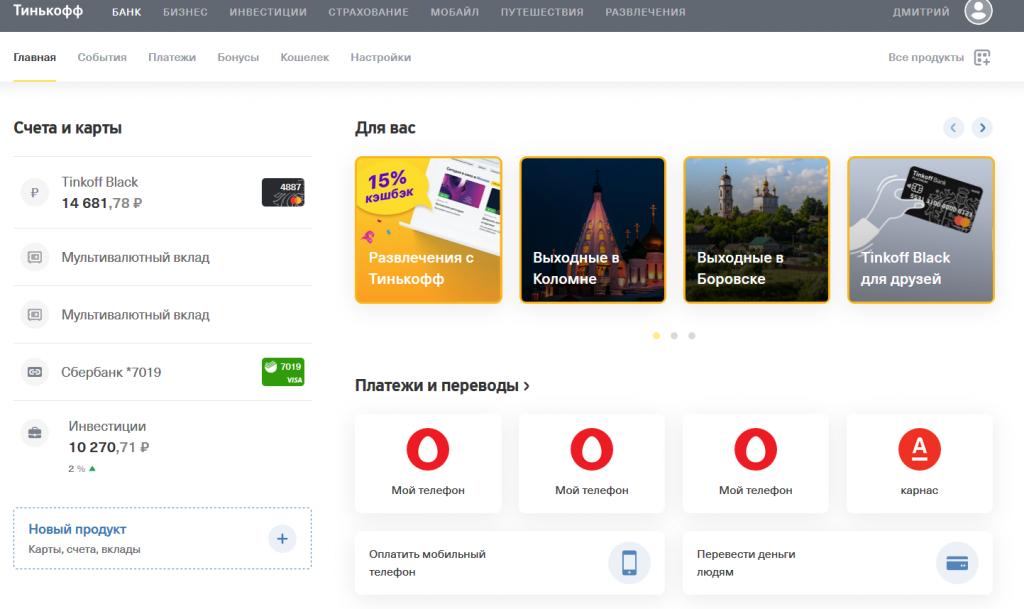
Task: Open the Выходные в Боровске card
Action: (x=756, y=230)
